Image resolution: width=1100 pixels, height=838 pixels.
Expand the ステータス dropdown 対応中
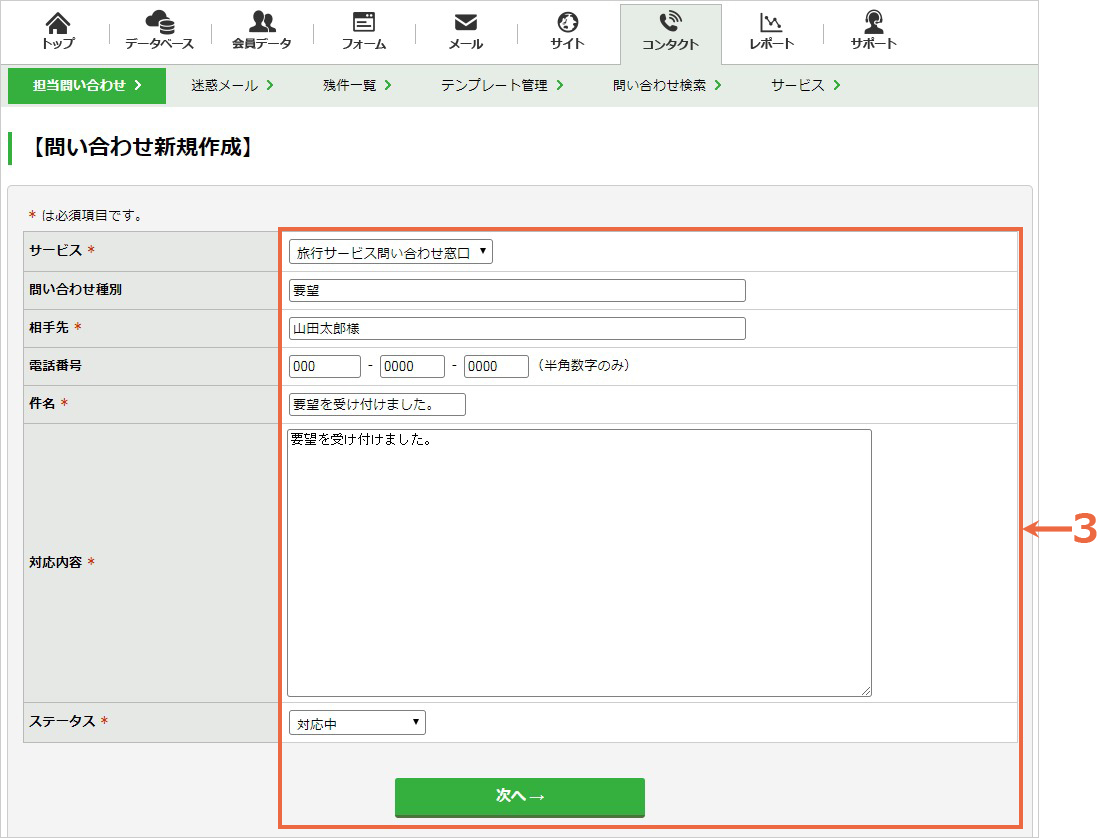point(357,723)
